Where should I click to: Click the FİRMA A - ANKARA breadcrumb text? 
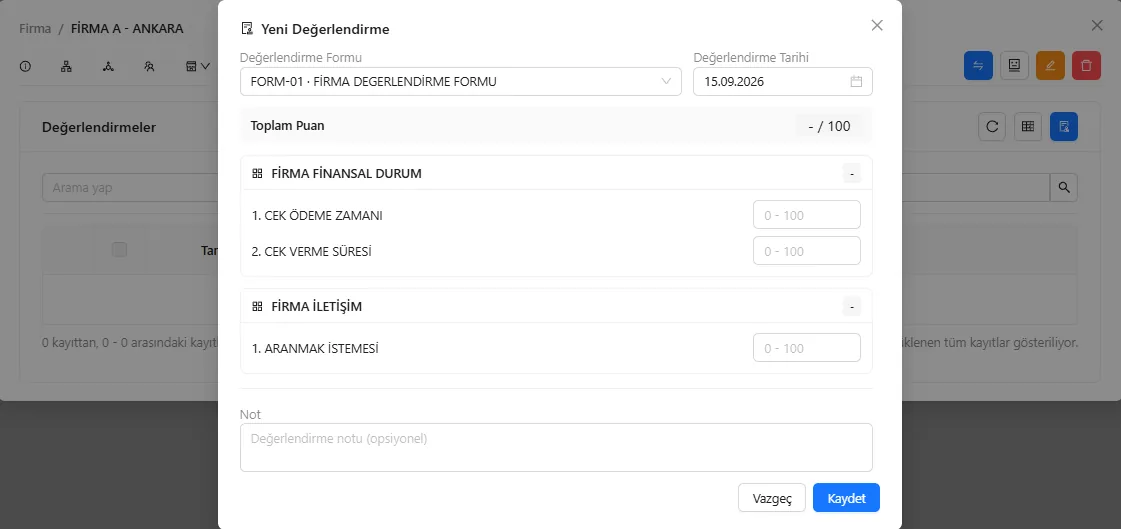[127, 29]
